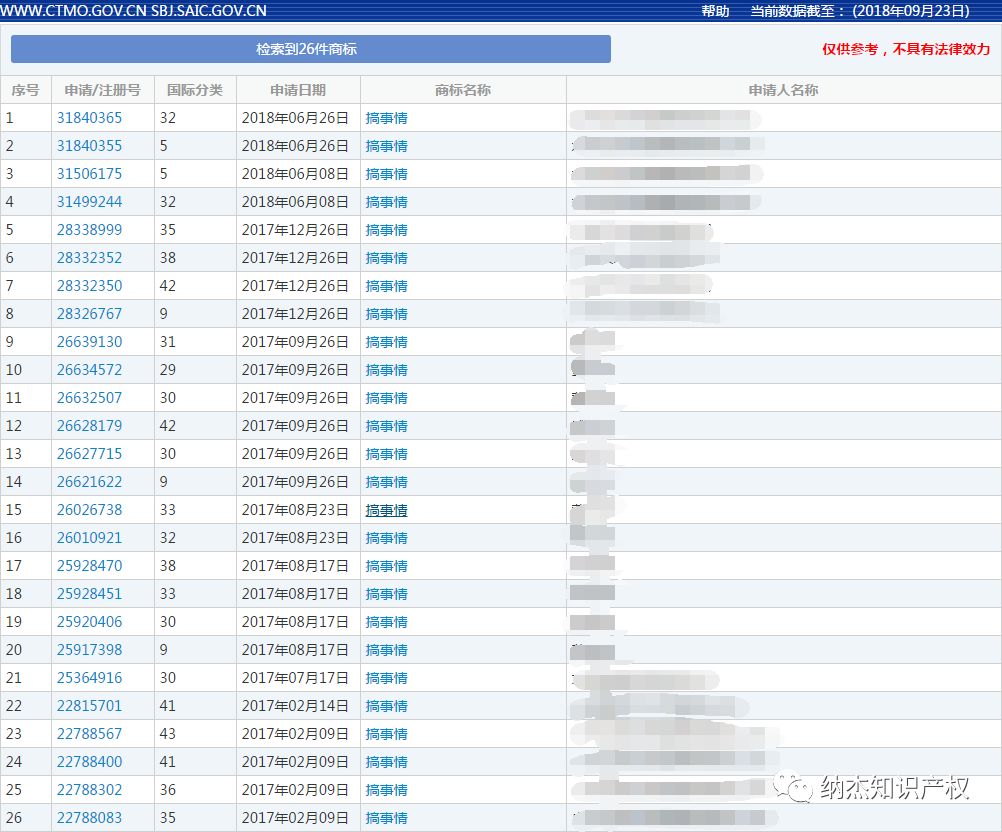Open application number 25928470

click(89, 566)
